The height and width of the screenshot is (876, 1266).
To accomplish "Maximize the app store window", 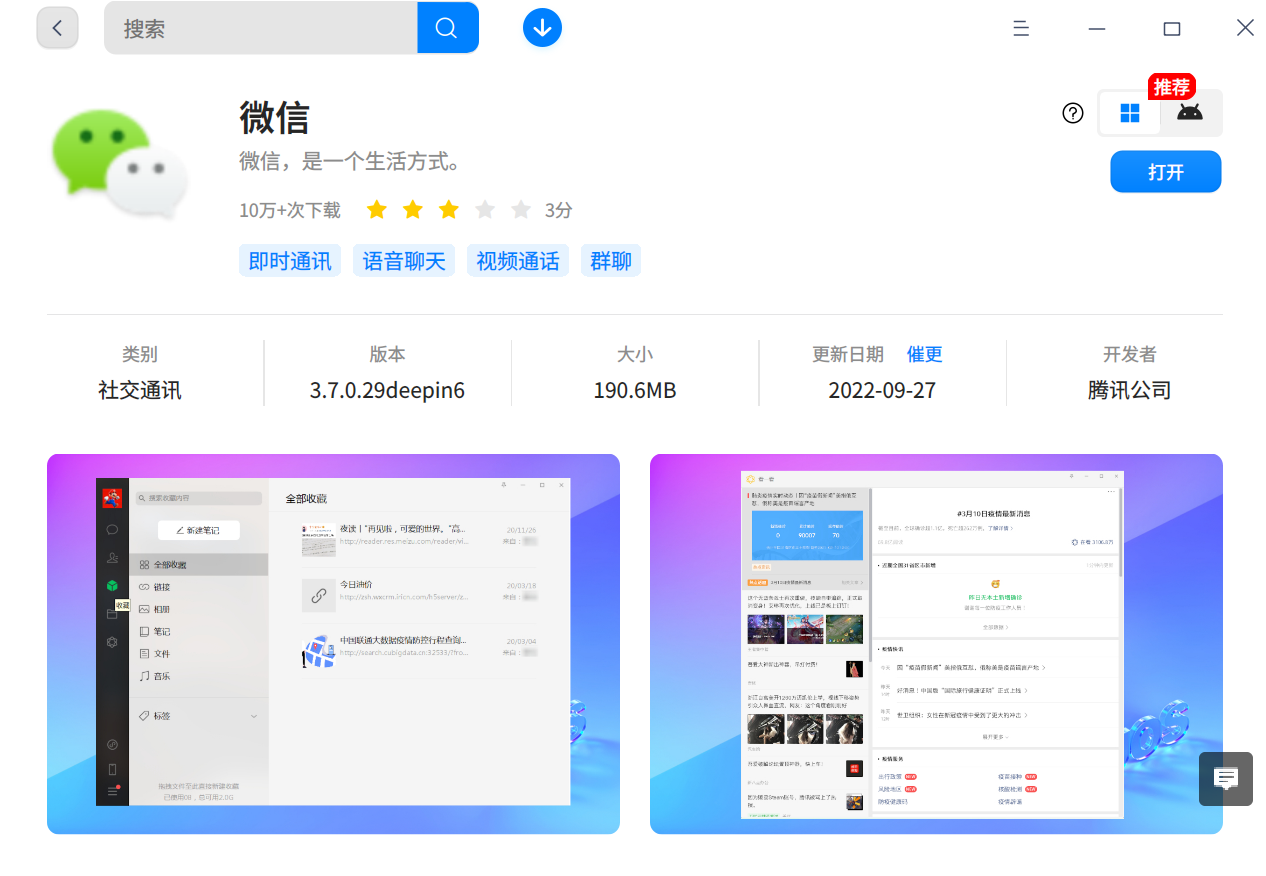I will [x=1171, y=28].
